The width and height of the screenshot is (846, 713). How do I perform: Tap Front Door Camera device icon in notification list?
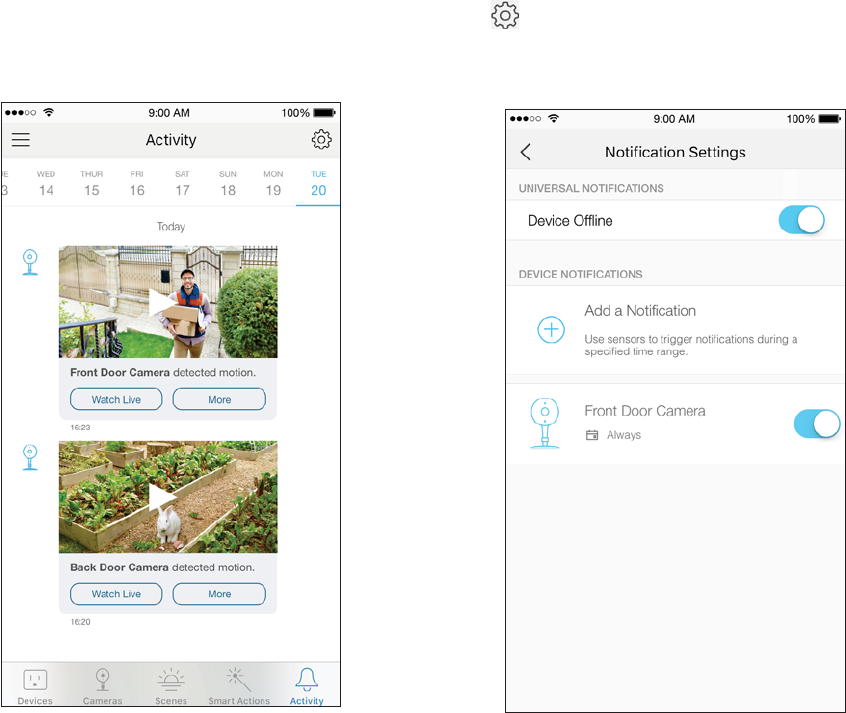545,423
